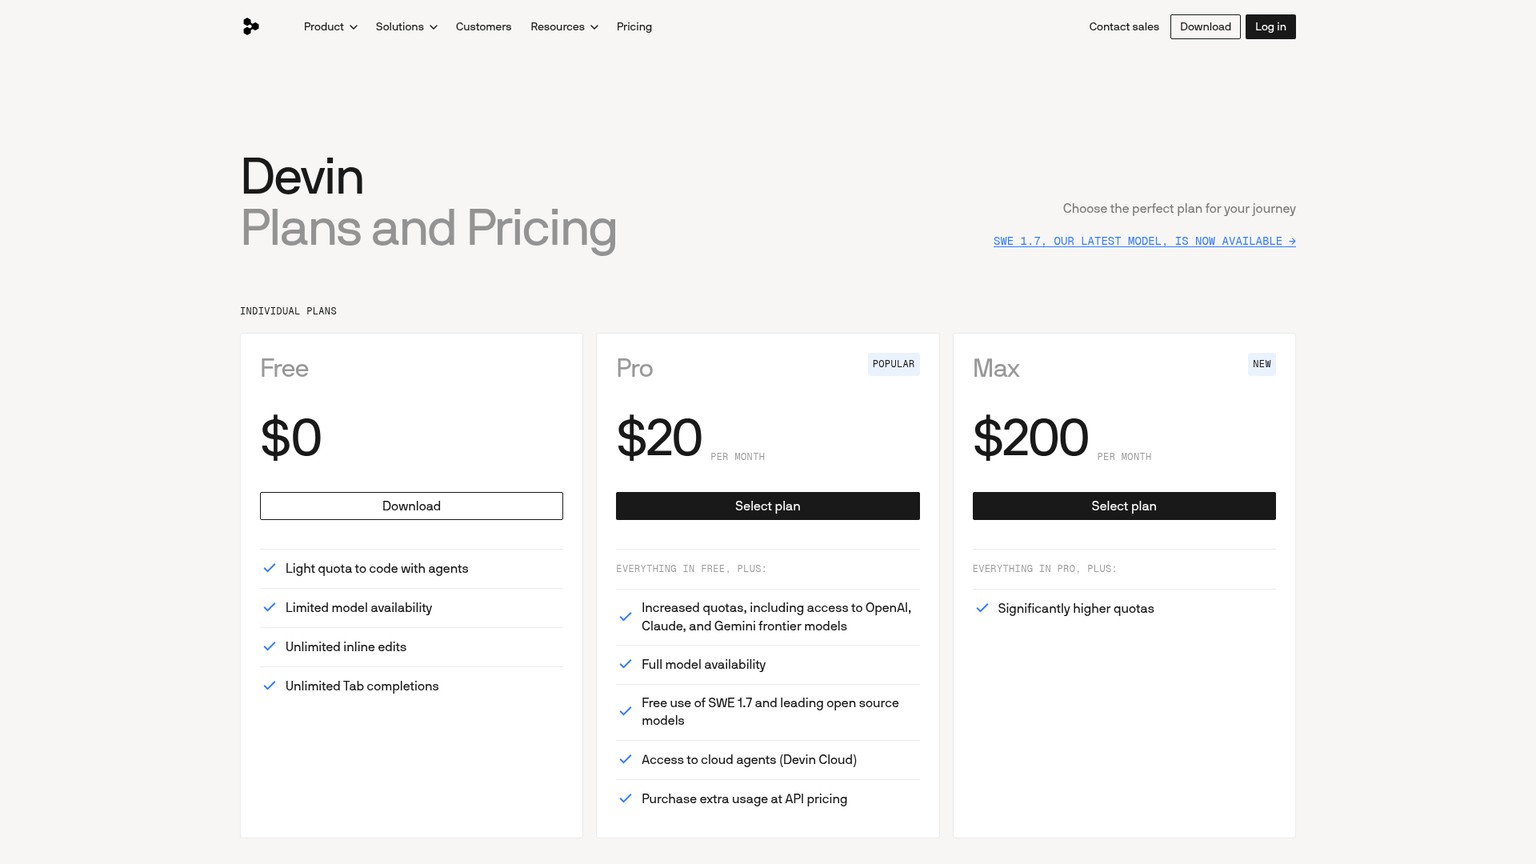The width and height of the screenshot is (1536, 864).
Task: Click checkmark beside Limited model availability
Action: coord(269,607)
